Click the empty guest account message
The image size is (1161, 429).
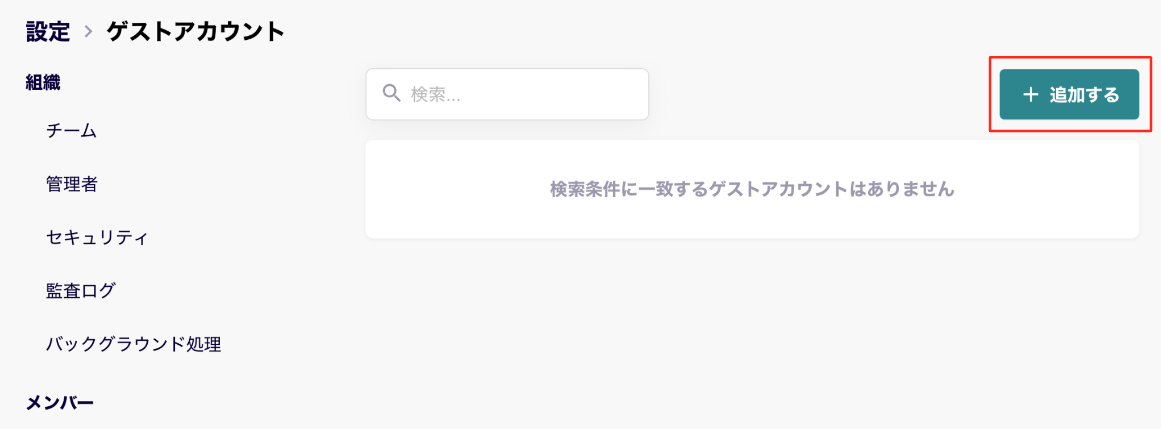(x=752, y=189)
